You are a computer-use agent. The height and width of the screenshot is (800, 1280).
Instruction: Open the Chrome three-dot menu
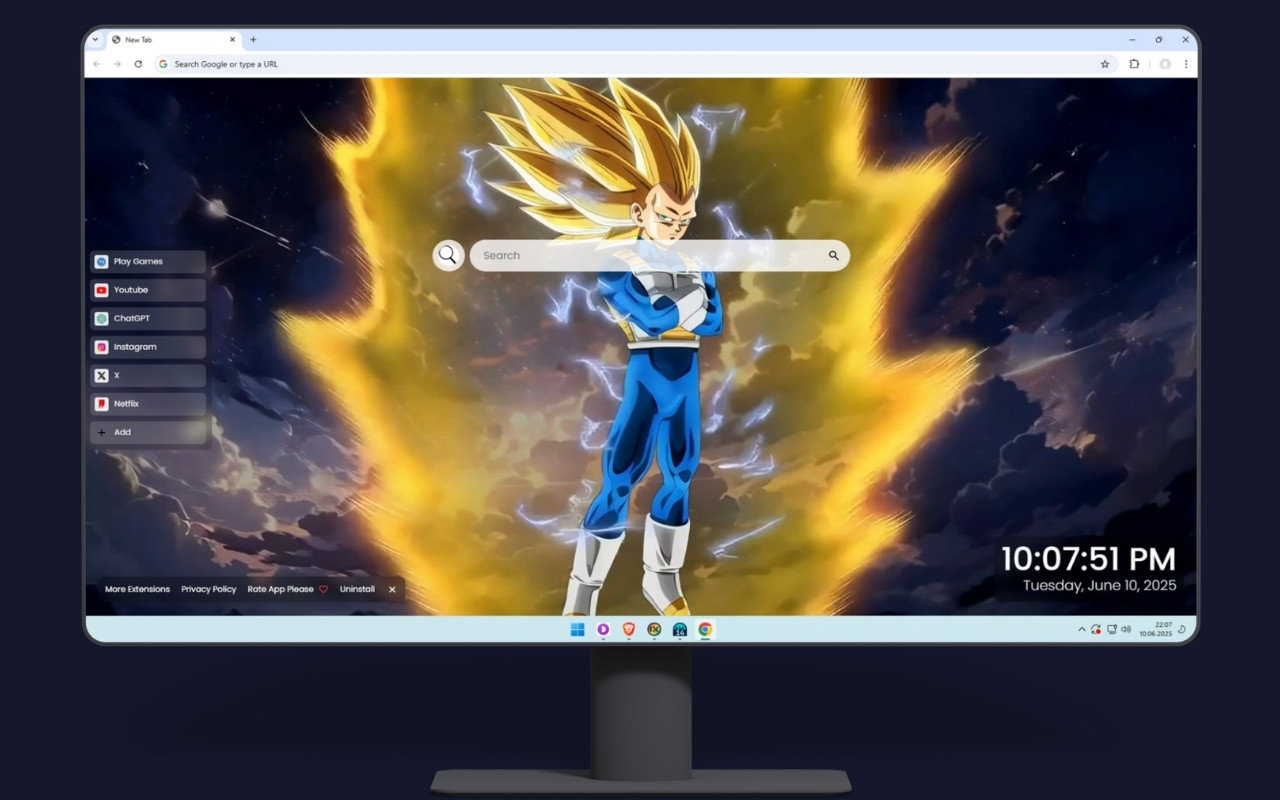click(x=1186, y=64)
